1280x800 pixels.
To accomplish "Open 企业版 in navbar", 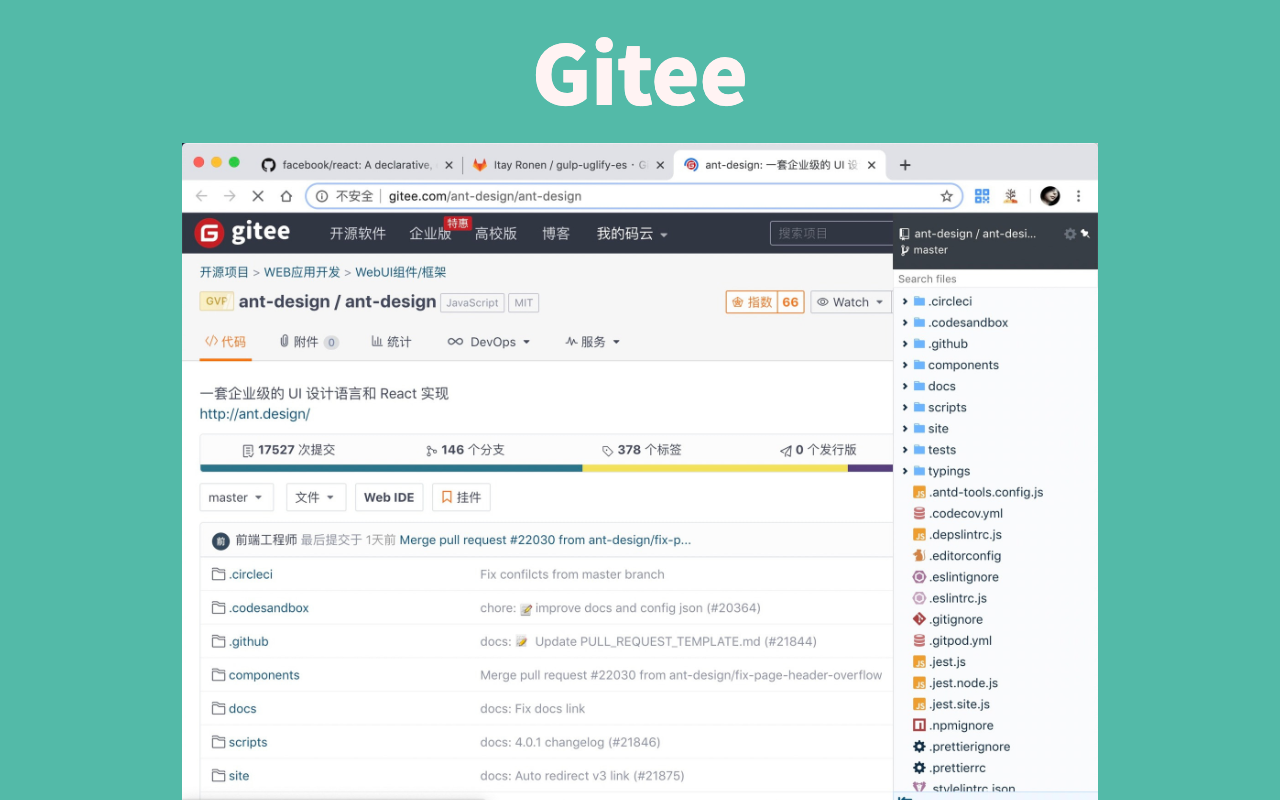I will 430,233.
